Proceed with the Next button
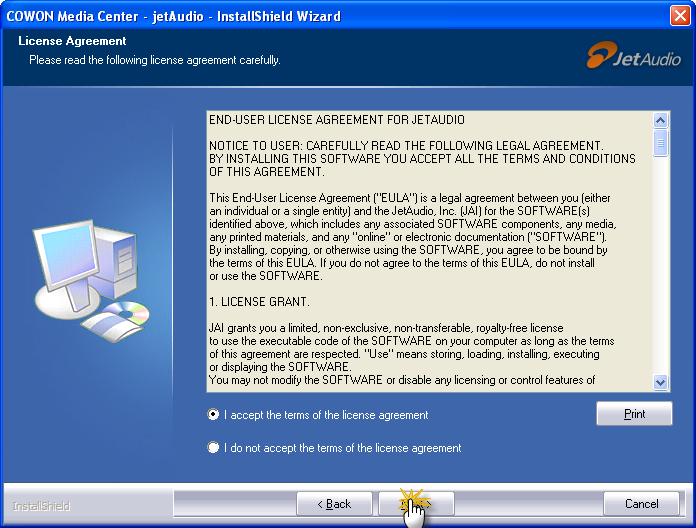The width and height of the screenshot is (696, 528). [x=416, y=504]
